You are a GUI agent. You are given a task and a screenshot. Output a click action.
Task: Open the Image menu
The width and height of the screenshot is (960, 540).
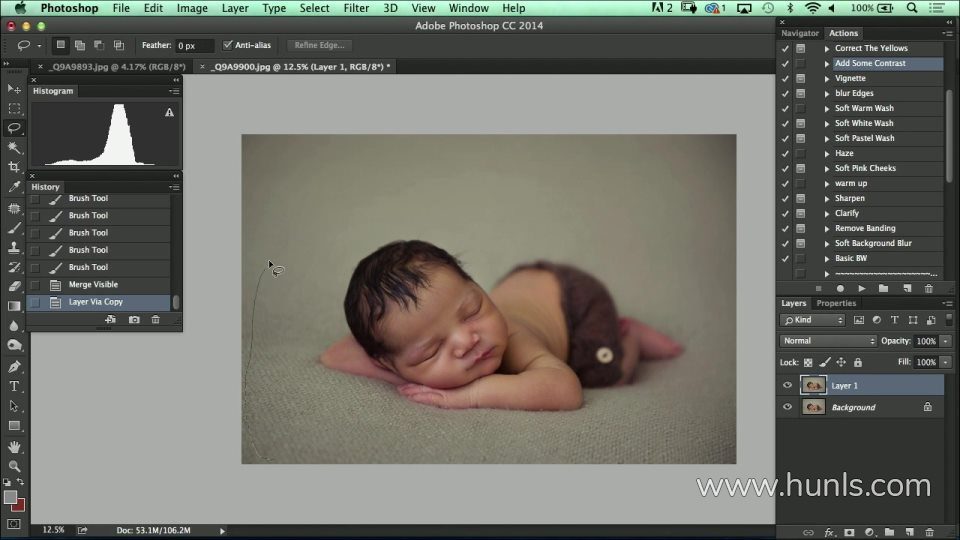[x=192, y=8]
